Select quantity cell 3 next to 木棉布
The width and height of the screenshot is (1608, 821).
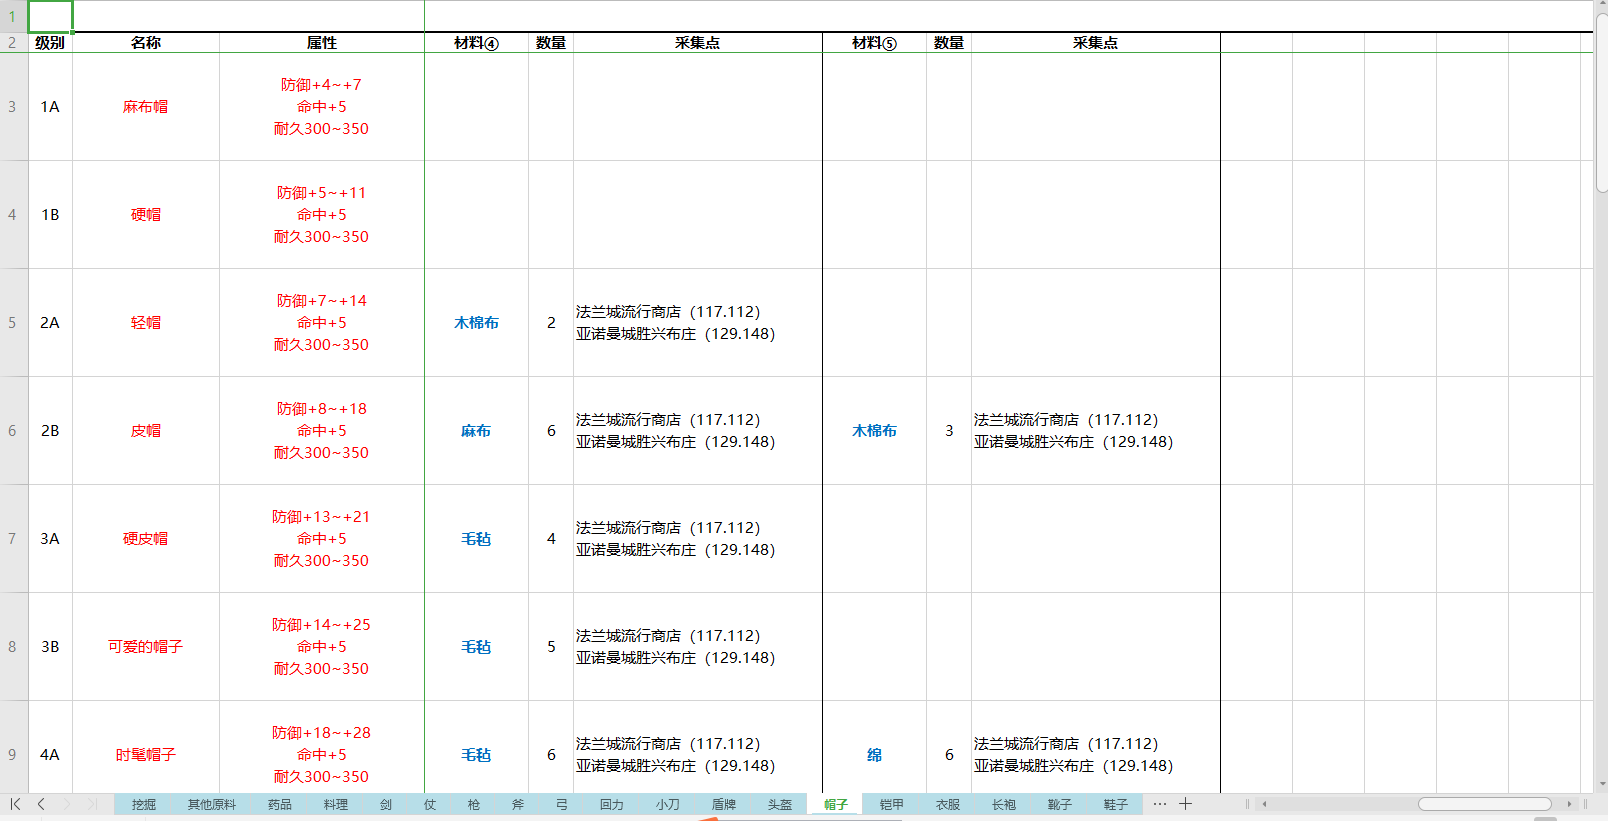click(x=949, y=431)
